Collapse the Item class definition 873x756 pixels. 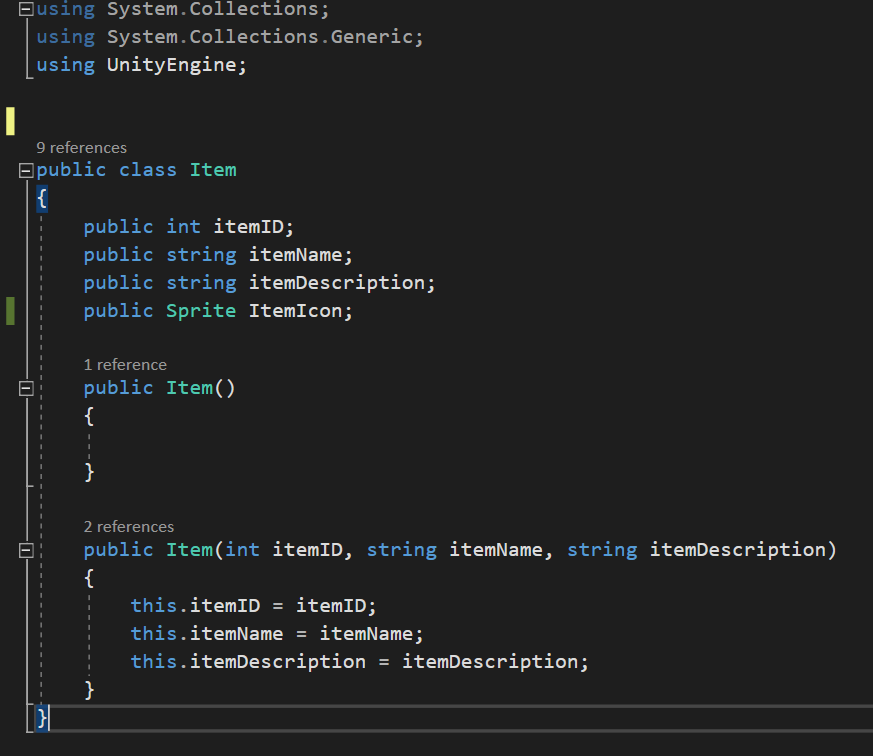(26, 169)
